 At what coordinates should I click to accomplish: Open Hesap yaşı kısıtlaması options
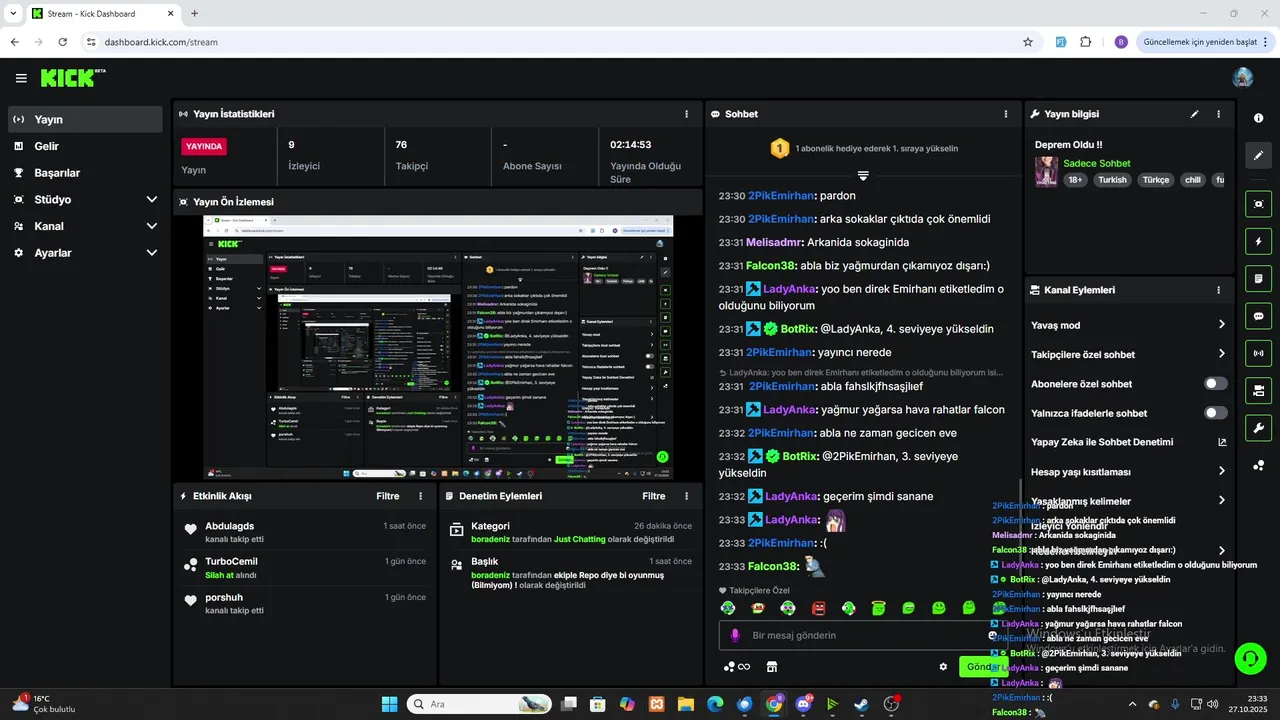click(1128, 471)
